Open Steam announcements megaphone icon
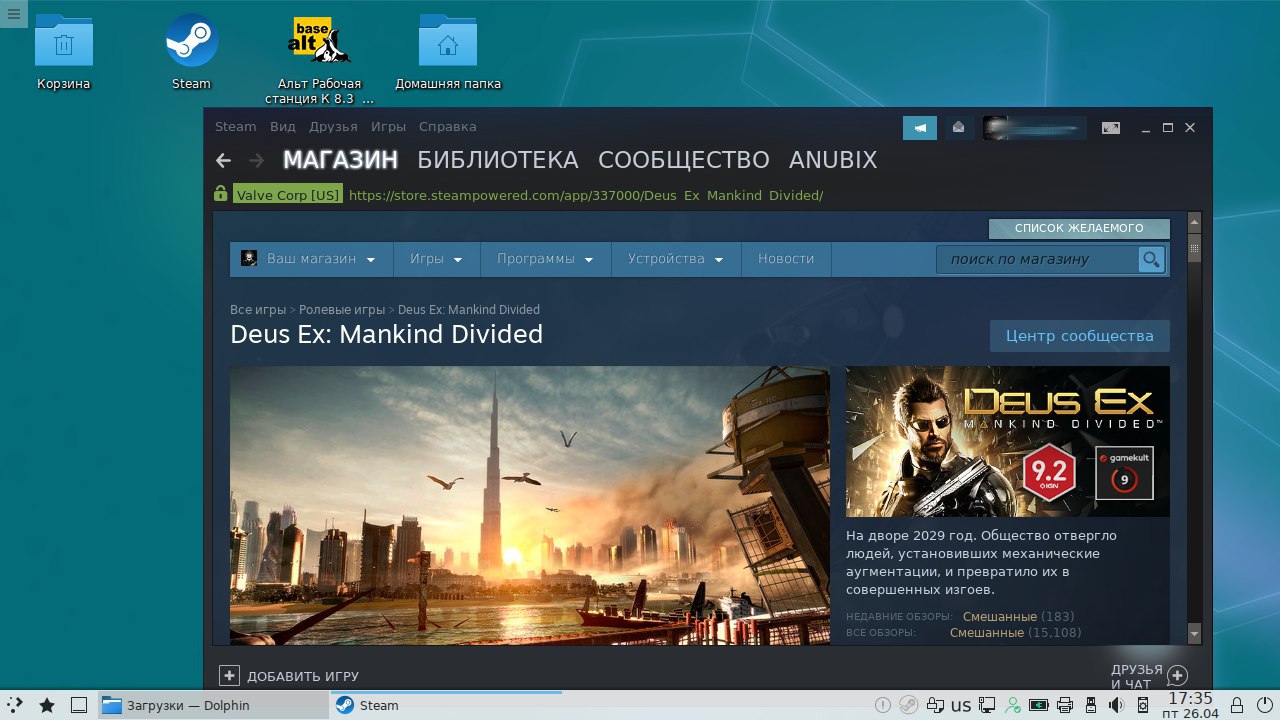Viewport: 1280px width, 720px height. 920,128
